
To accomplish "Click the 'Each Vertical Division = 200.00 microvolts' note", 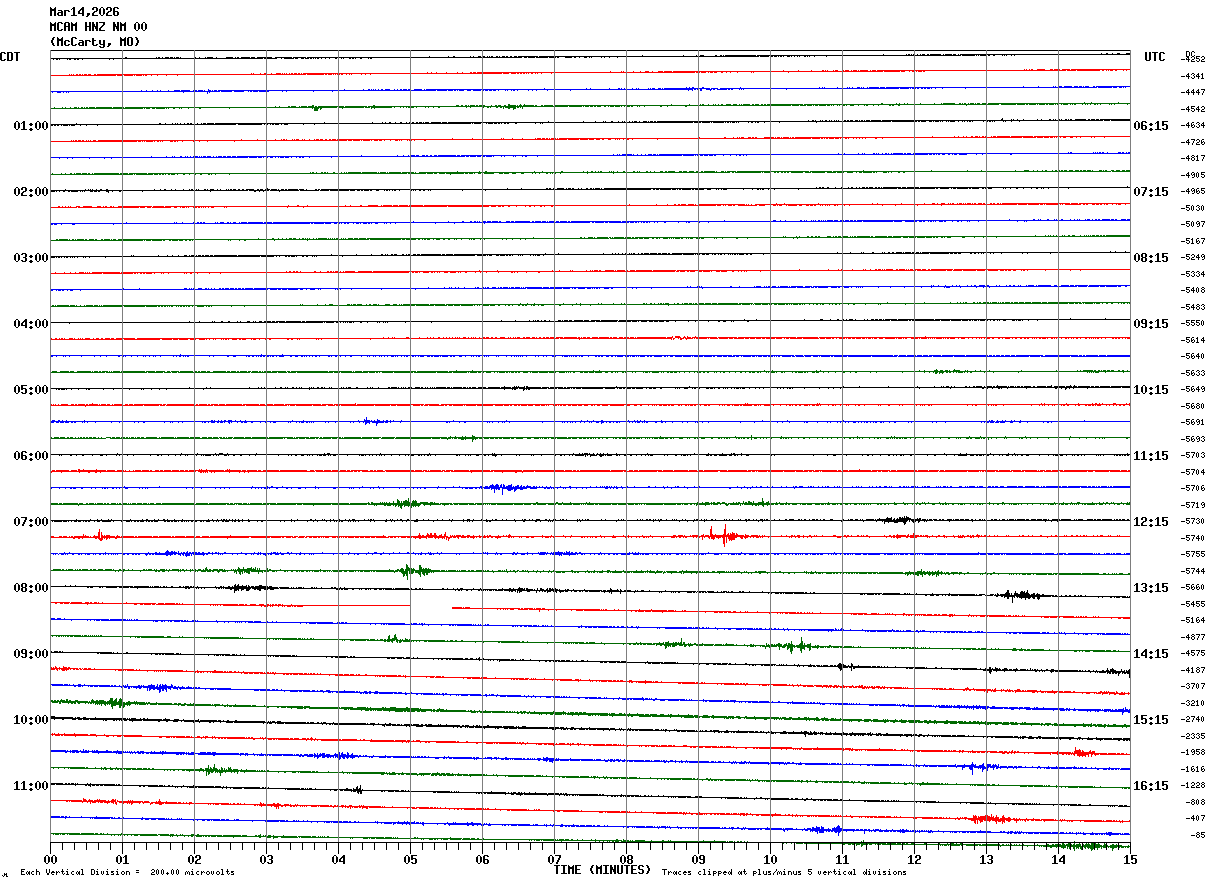I will pos(127,873).
